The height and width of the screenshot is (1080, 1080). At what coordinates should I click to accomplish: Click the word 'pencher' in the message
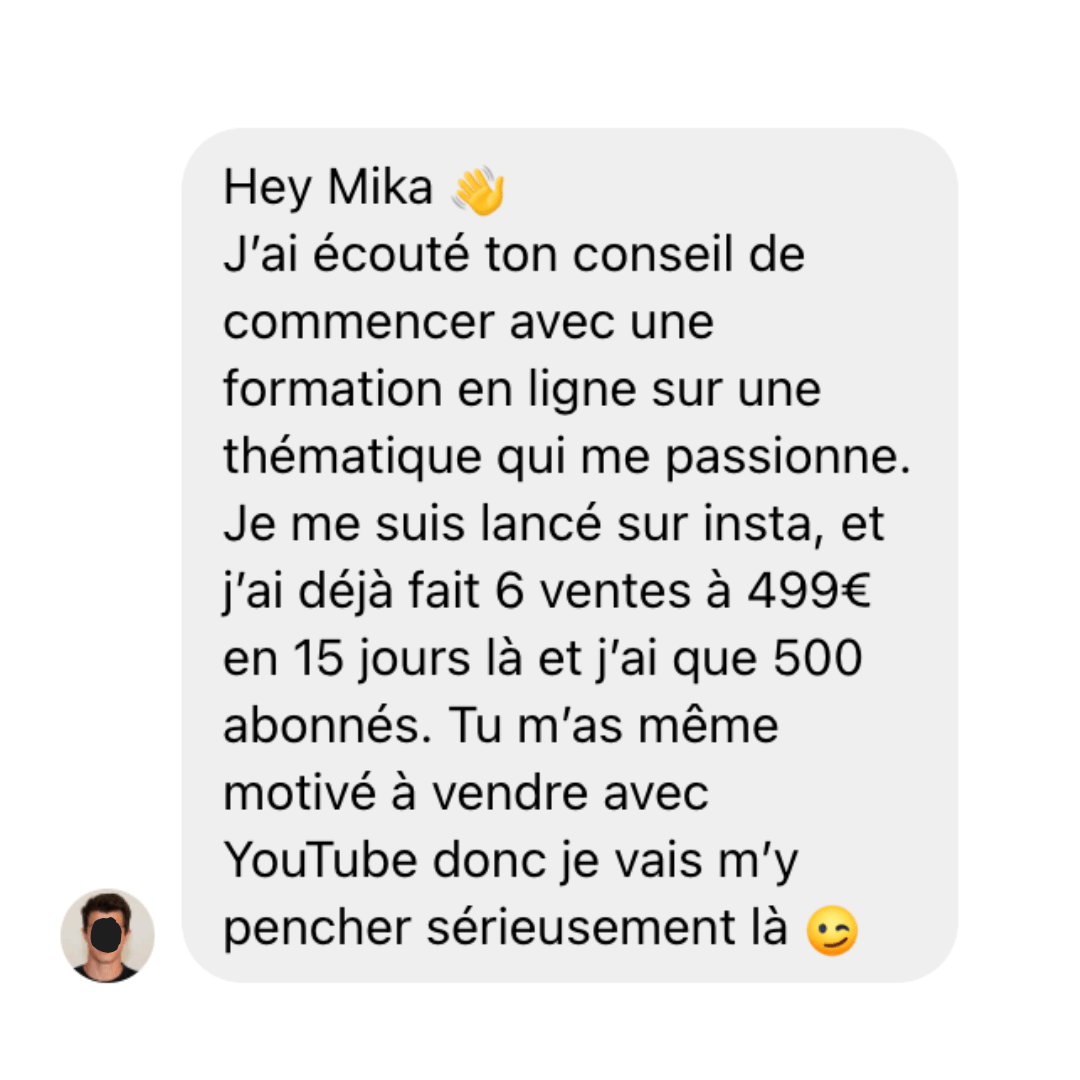pos(317,931)
